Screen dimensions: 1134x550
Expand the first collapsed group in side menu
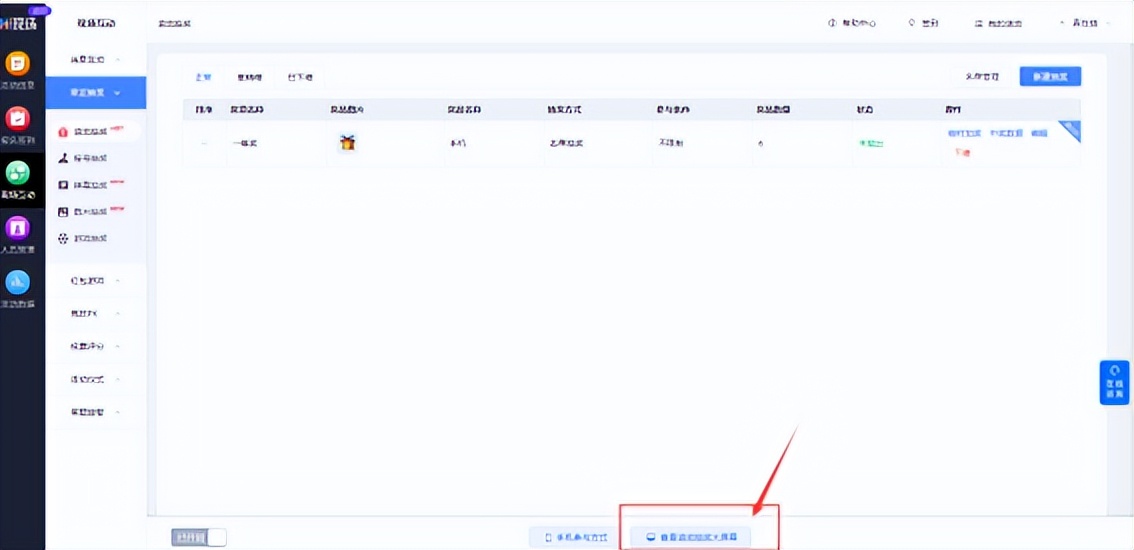pos(96,60)
